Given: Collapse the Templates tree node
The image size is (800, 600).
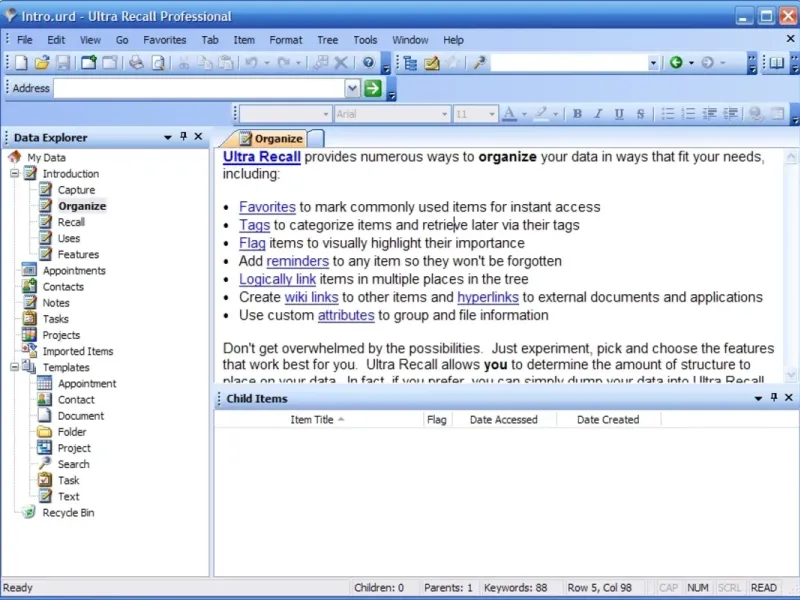Looking at the screenshot, I should 14,367.
